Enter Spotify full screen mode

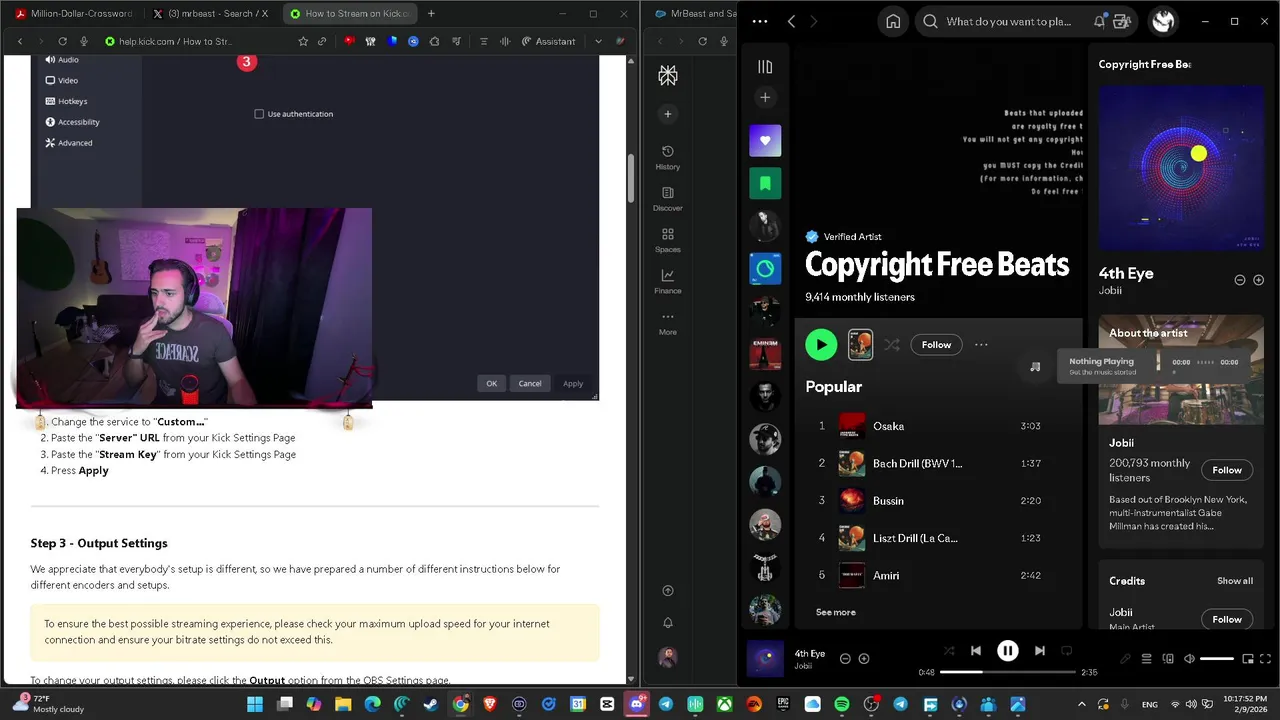1265,659
